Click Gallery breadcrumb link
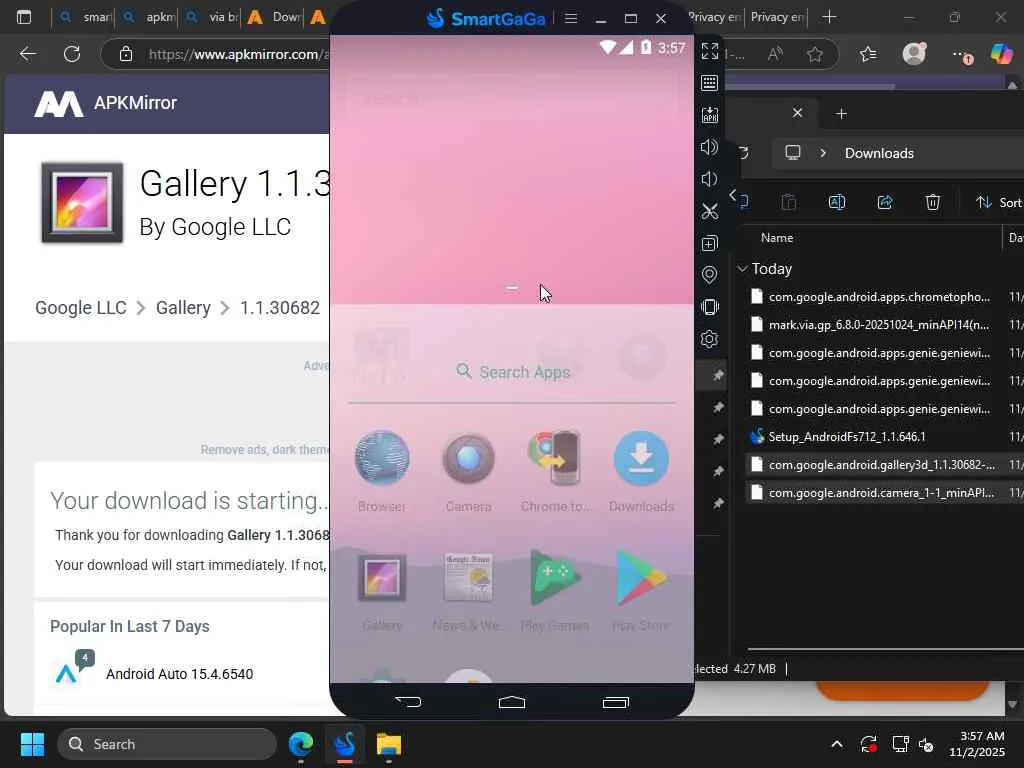The width and height of the screenshot is (1024, 768). (x=183, y=308)
